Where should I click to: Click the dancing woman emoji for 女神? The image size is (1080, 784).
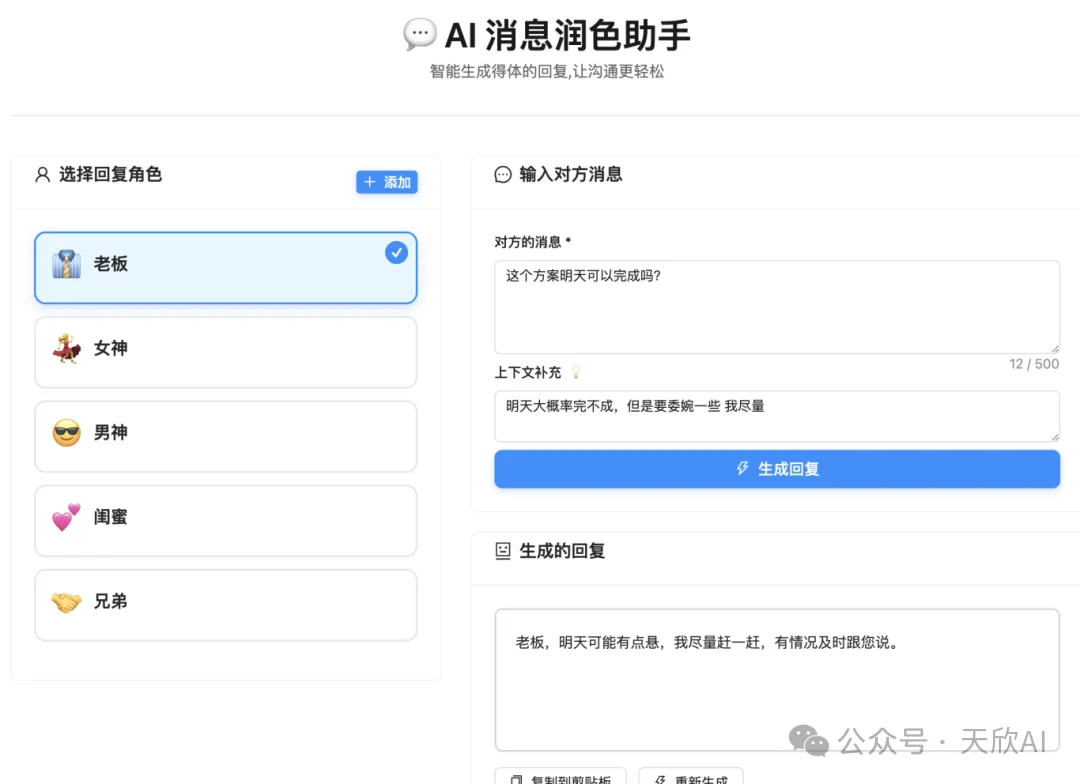click(66, 348)
